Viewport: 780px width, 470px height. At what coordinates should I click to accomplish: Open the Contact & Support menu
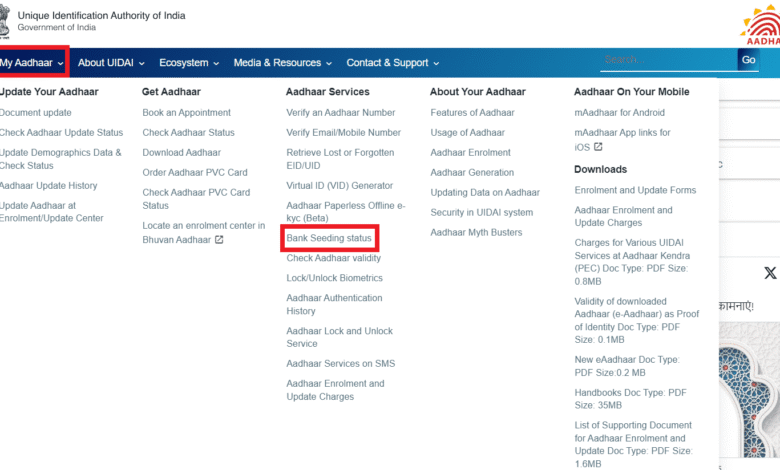pos(393,63)
